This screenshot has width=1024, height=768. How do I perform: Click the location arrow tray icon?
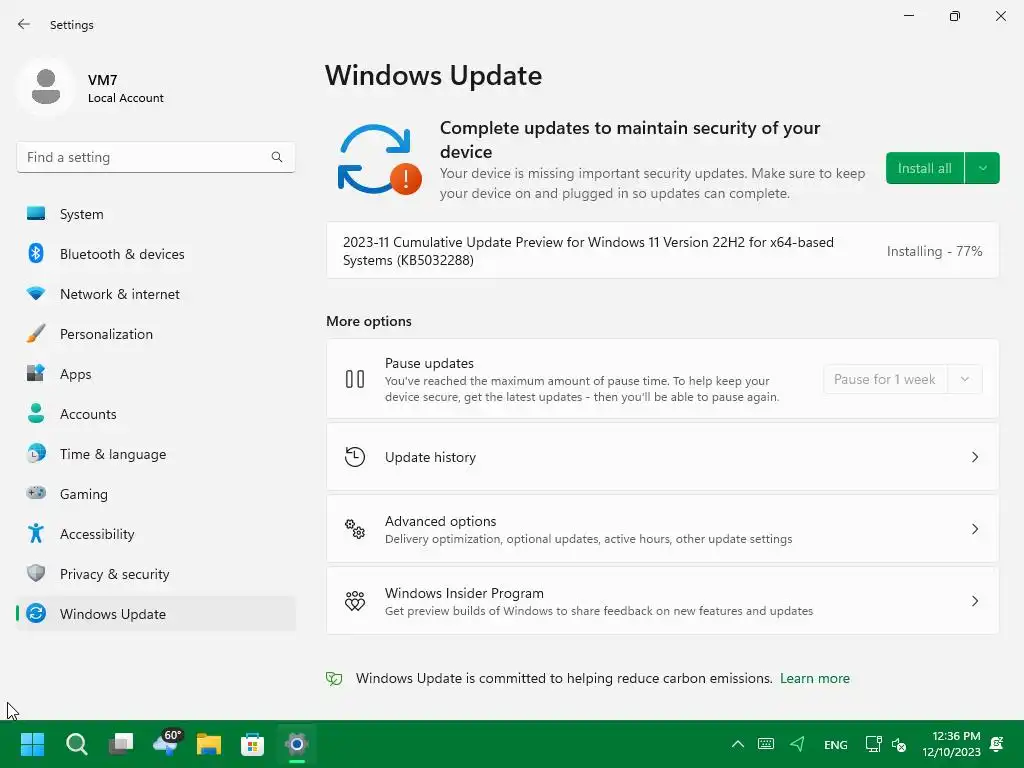point(797,744)
